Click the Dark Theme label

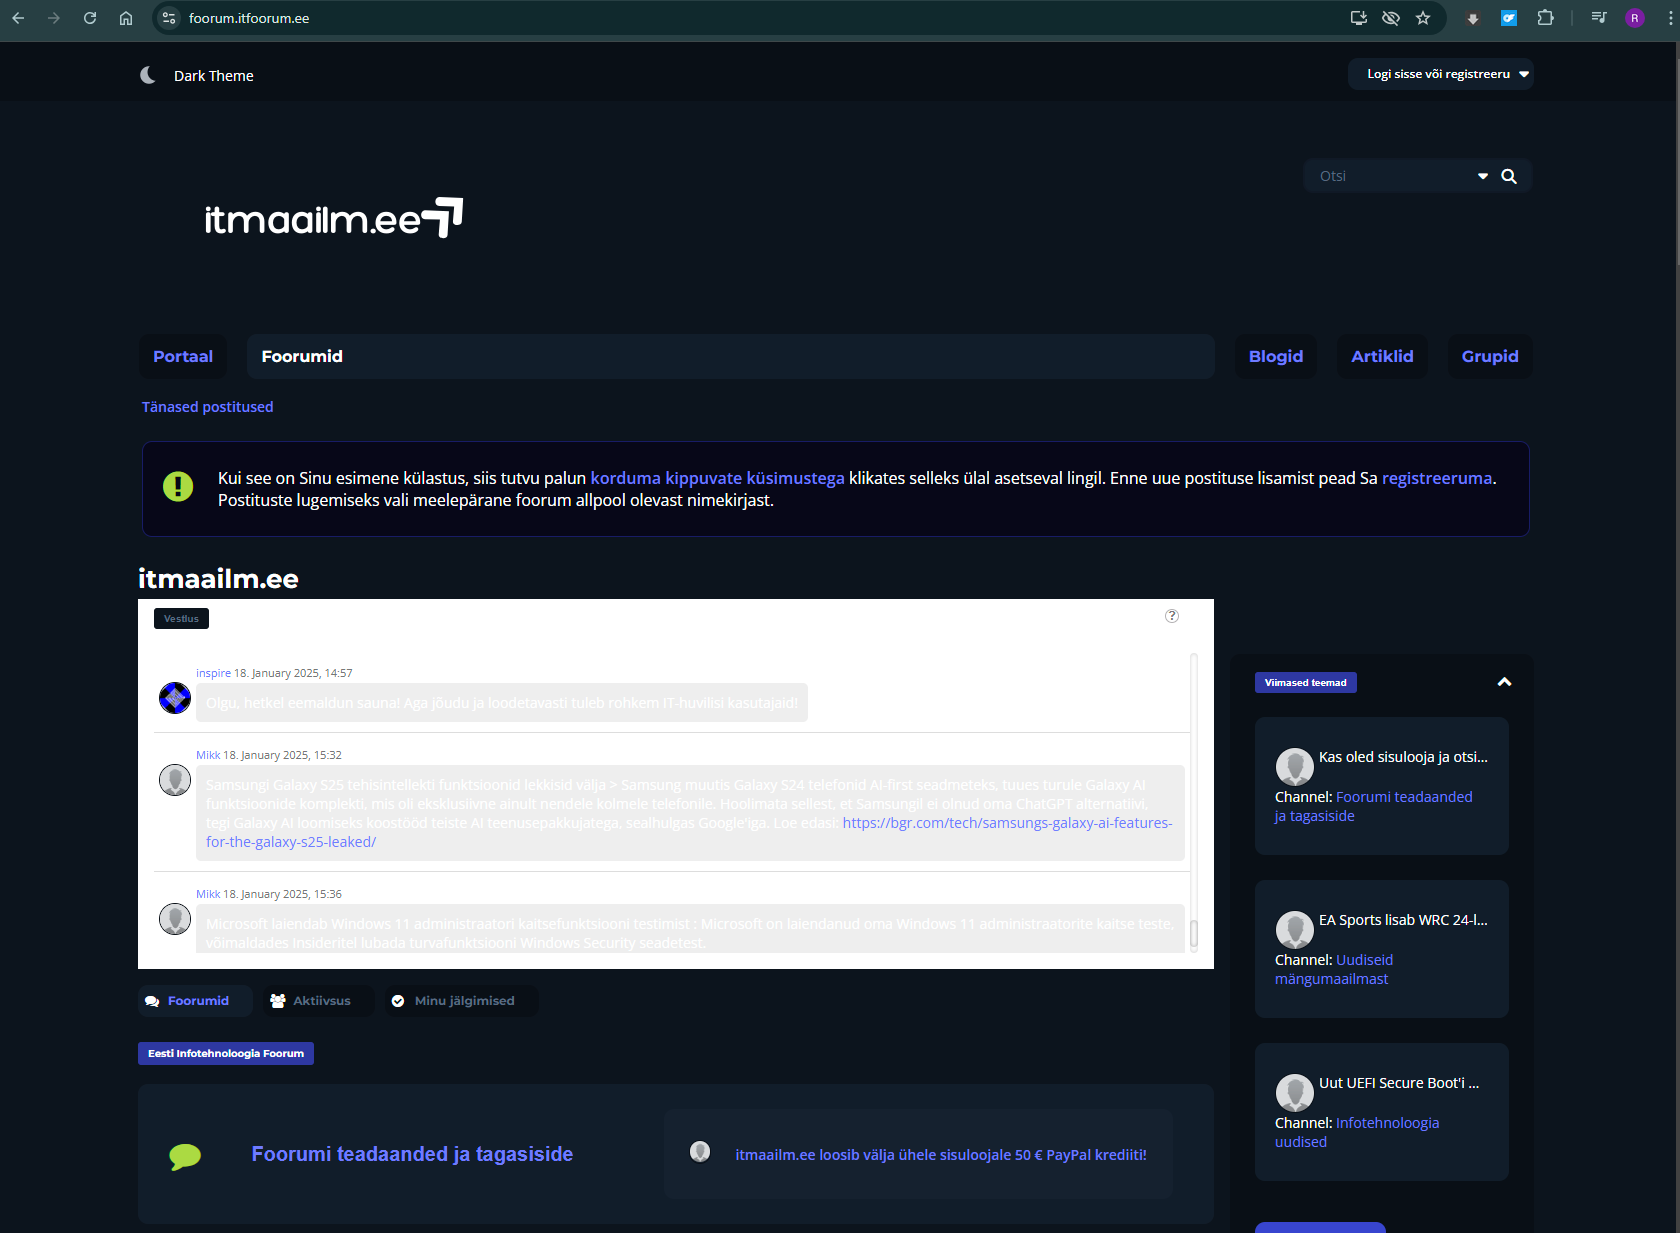click(x=213, y=76)
